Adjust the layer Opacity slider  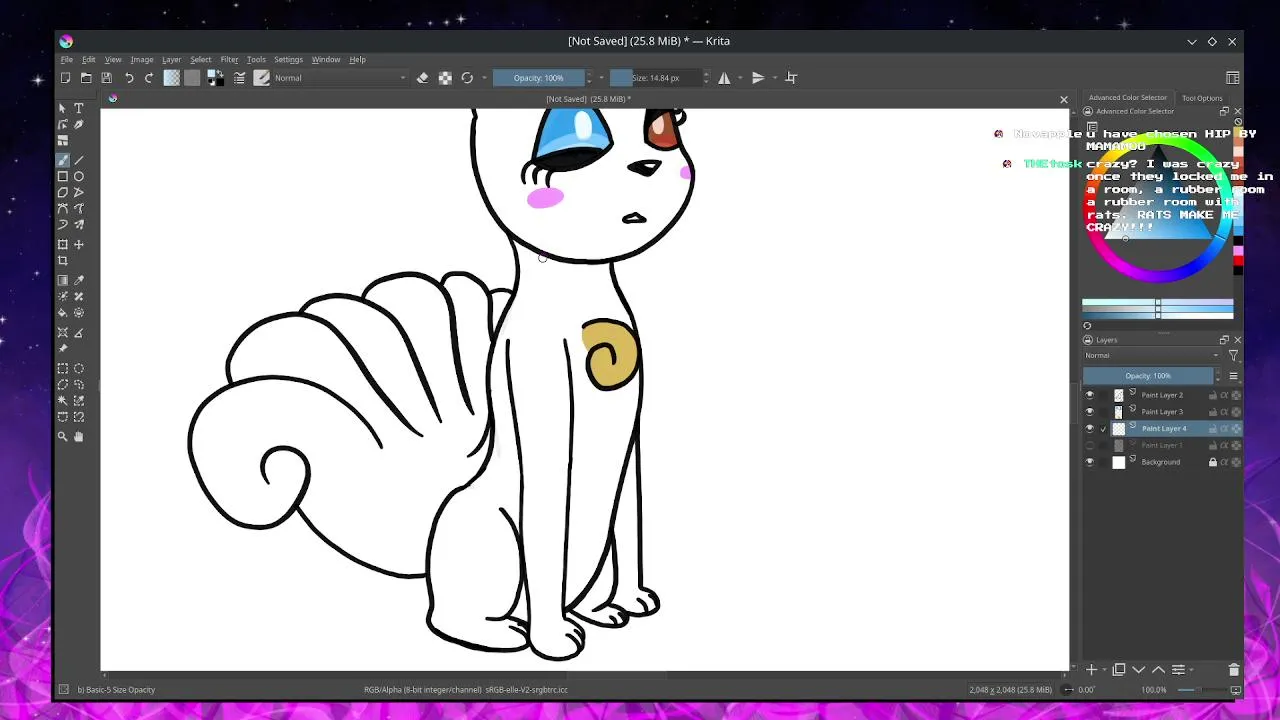1148,376
